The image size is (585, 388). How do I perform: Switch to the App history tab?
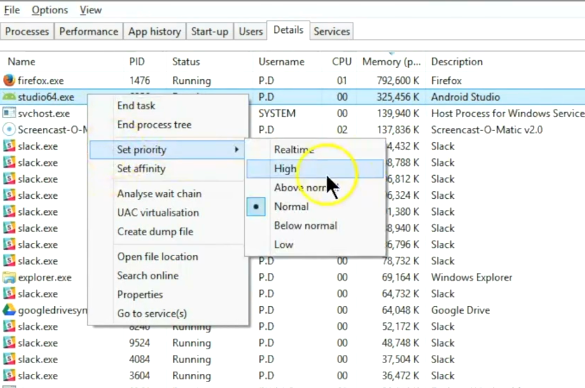154,31
